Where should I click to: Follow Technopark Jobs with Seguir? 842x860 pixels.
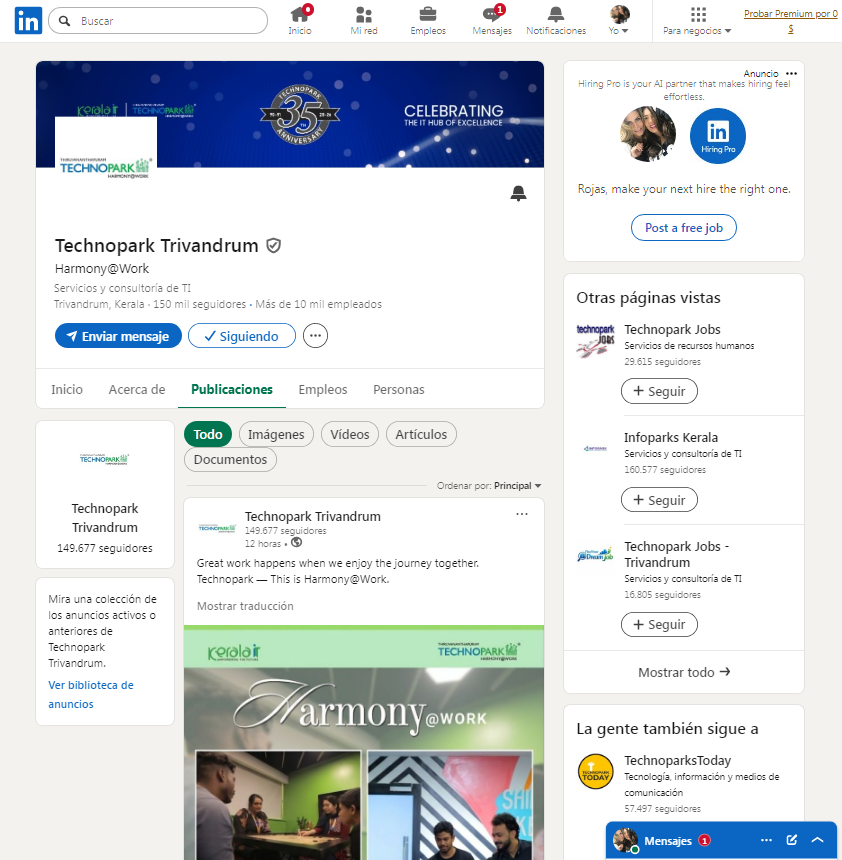659,391
